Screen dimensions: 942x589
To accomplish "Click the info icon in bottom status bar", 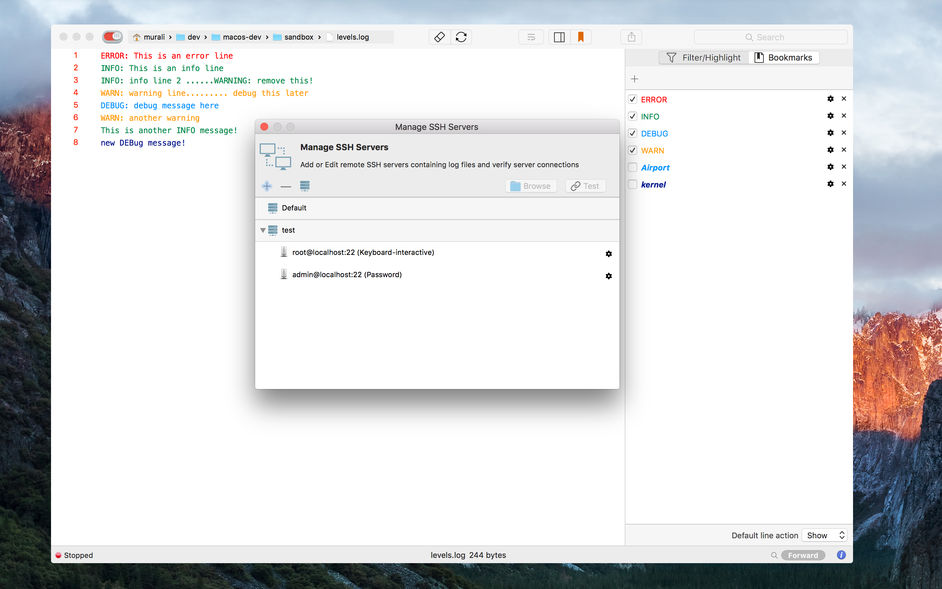I will tap(840, 555).
